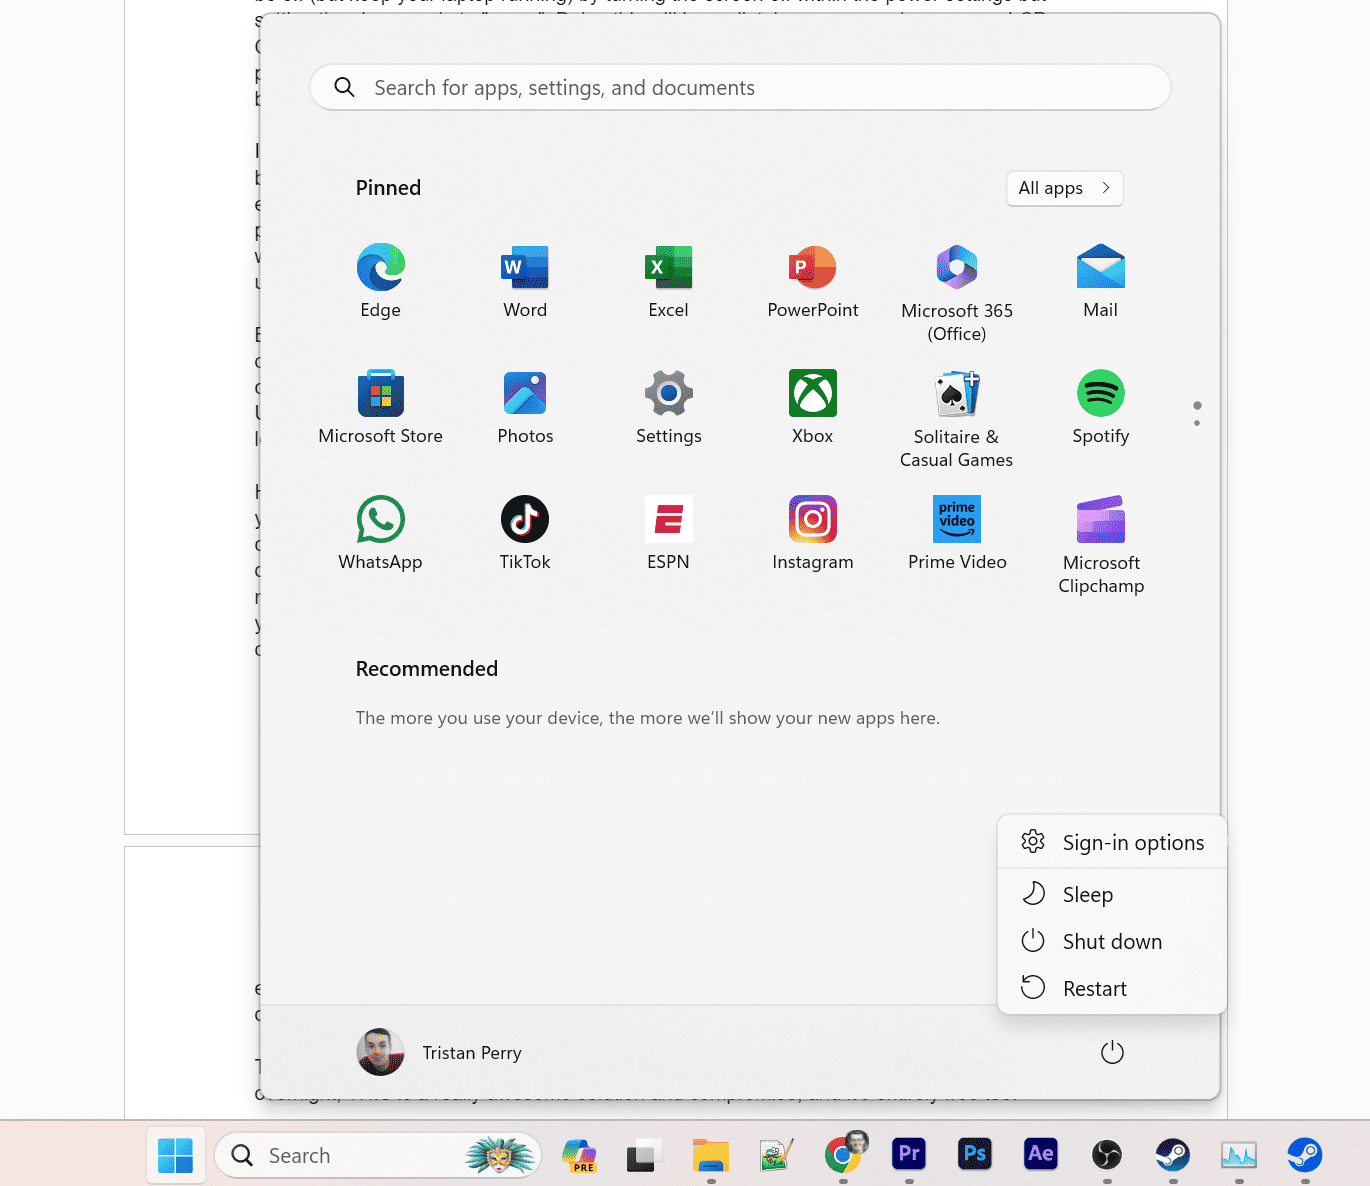Launch Spotify from pinned apps
The image size is (1370, 1186).
pyautogui.click(x=1101, y=407)
